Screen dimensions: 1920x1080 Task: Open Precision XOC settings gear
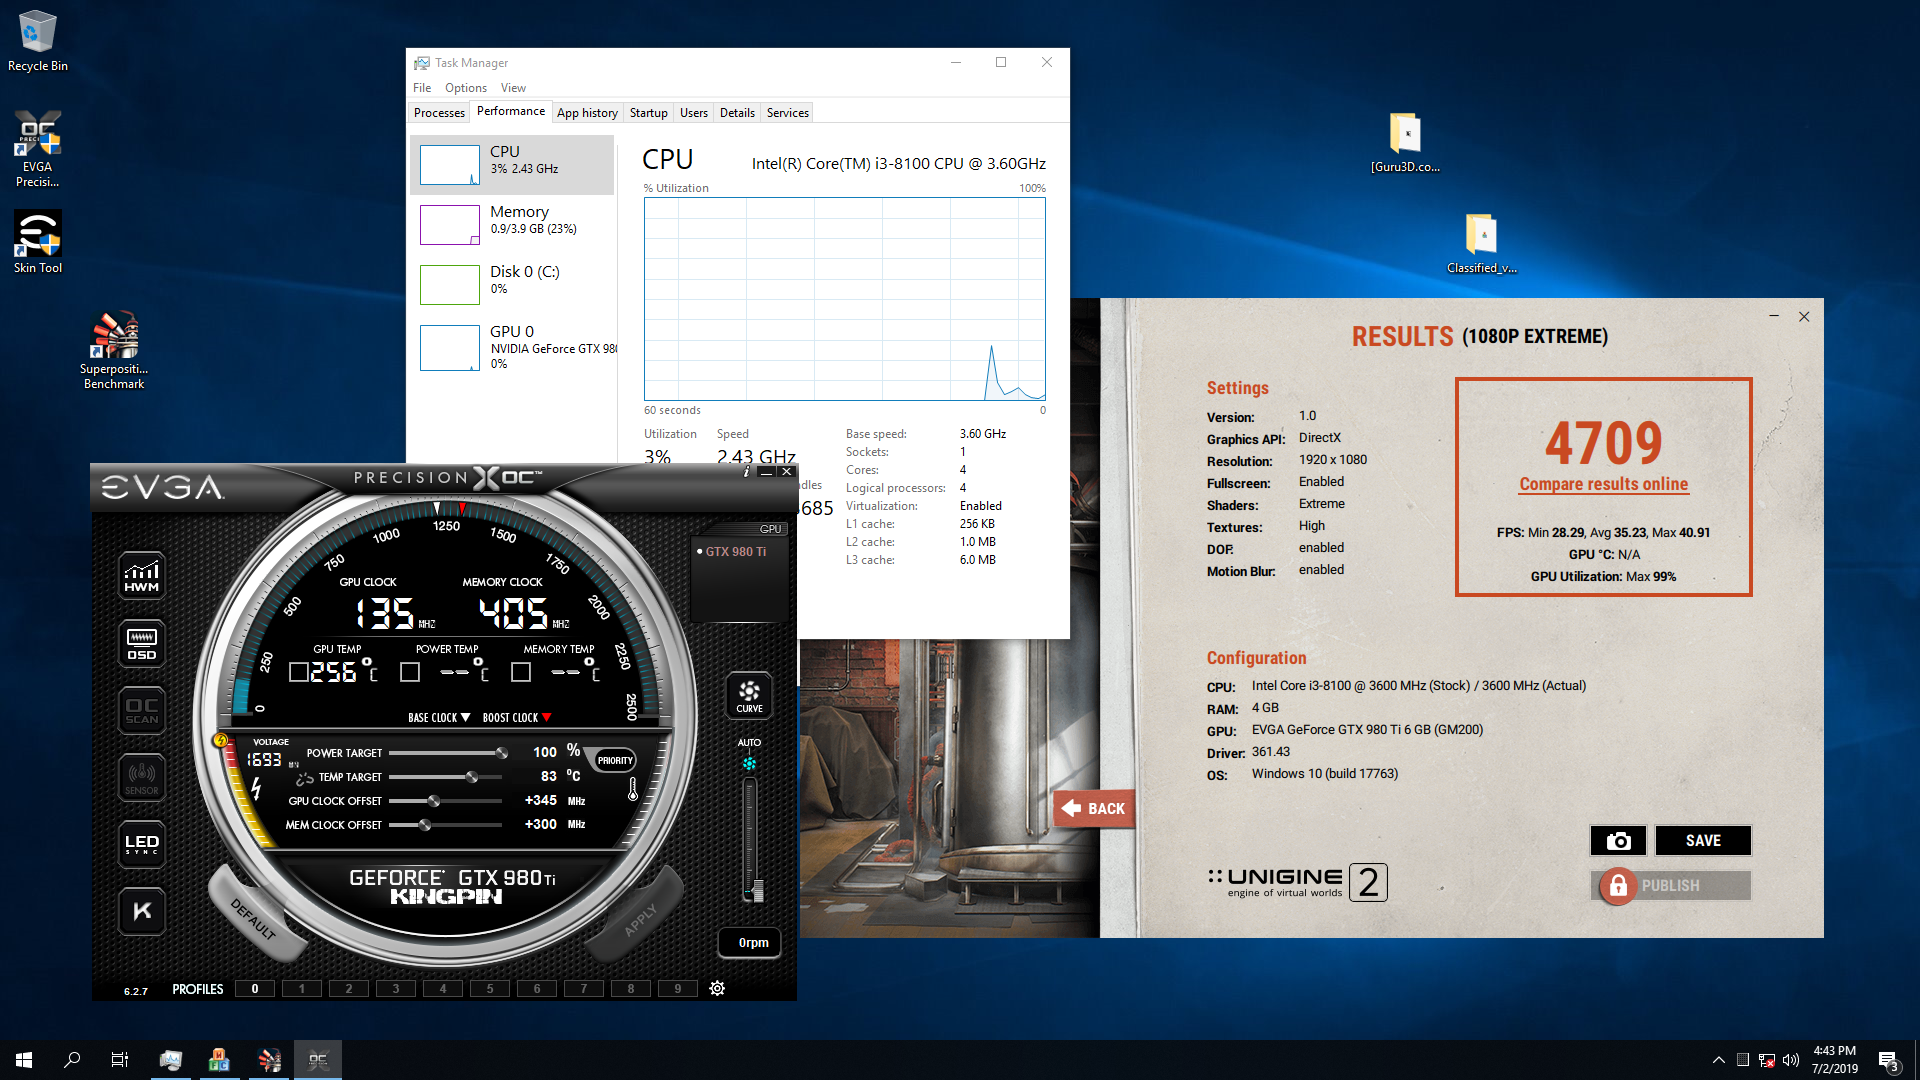(x=717, y=988)
